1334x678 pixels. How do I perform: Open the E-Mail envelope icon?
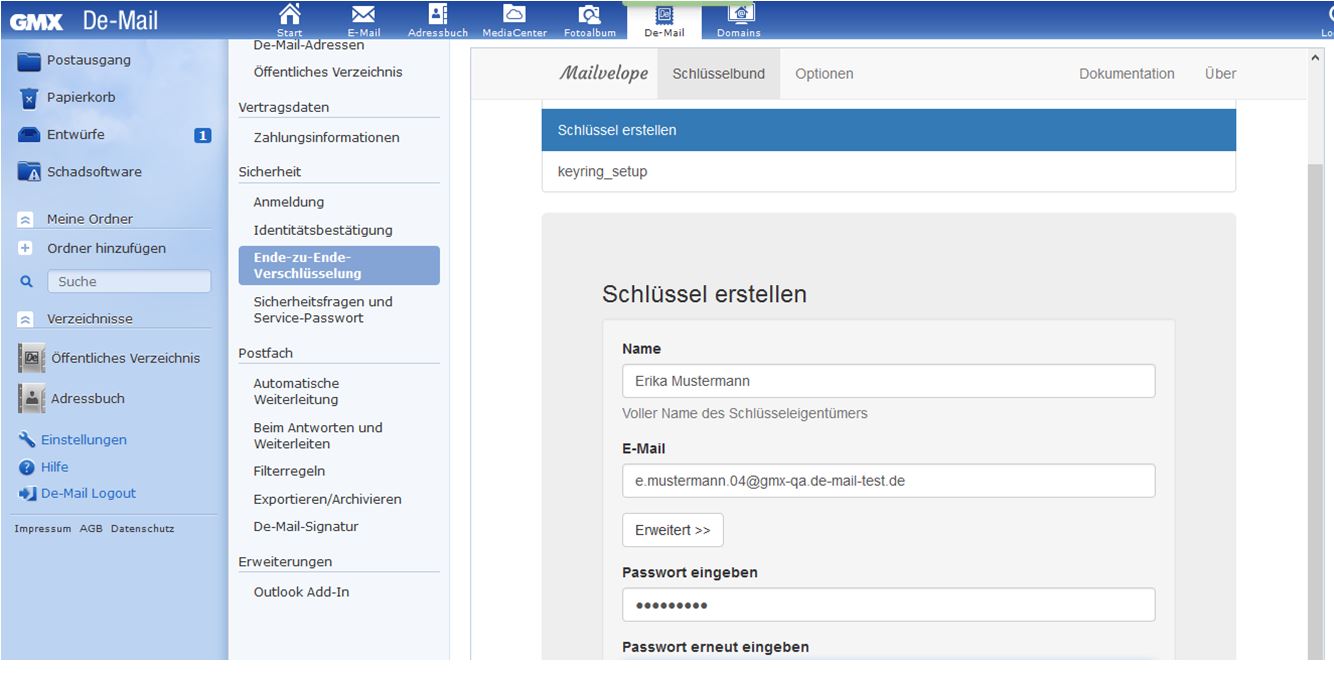[364, 13]
